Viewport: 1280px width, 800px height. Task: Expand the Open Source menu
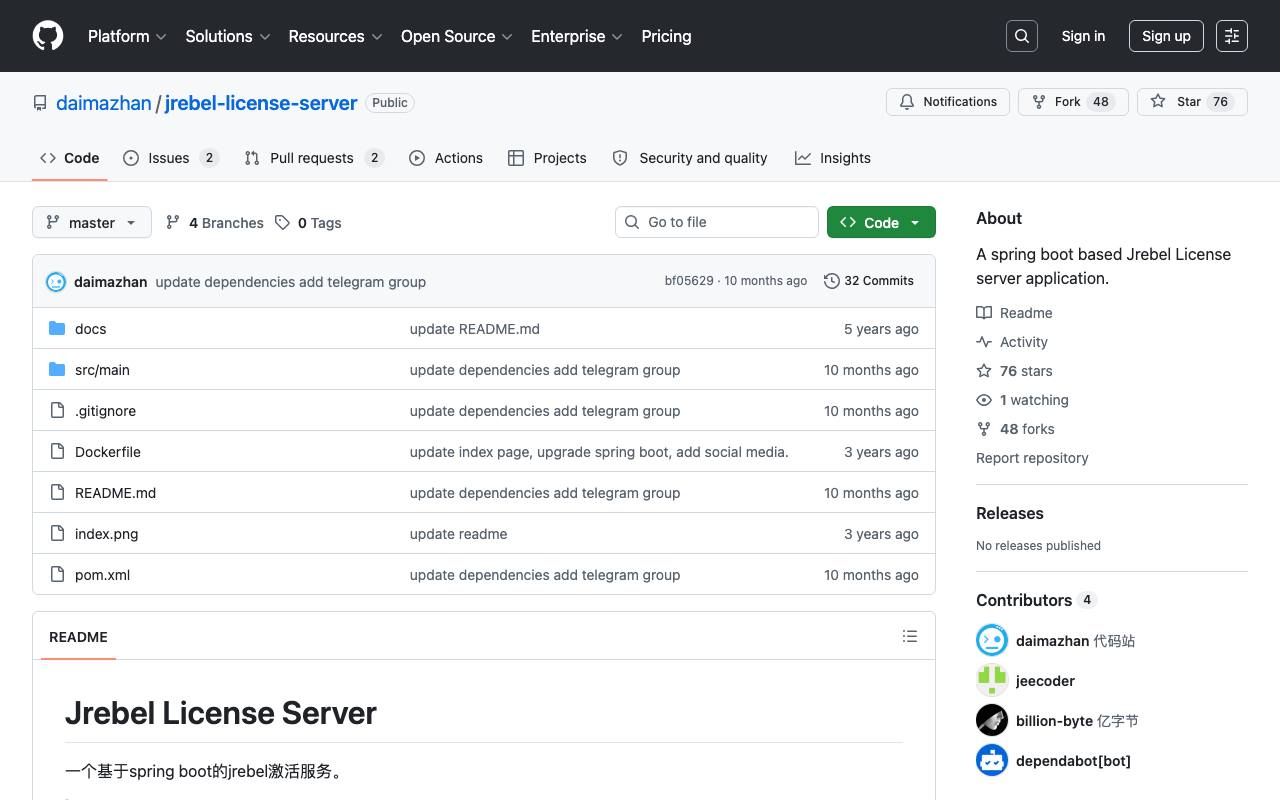(x=457, y=36)
